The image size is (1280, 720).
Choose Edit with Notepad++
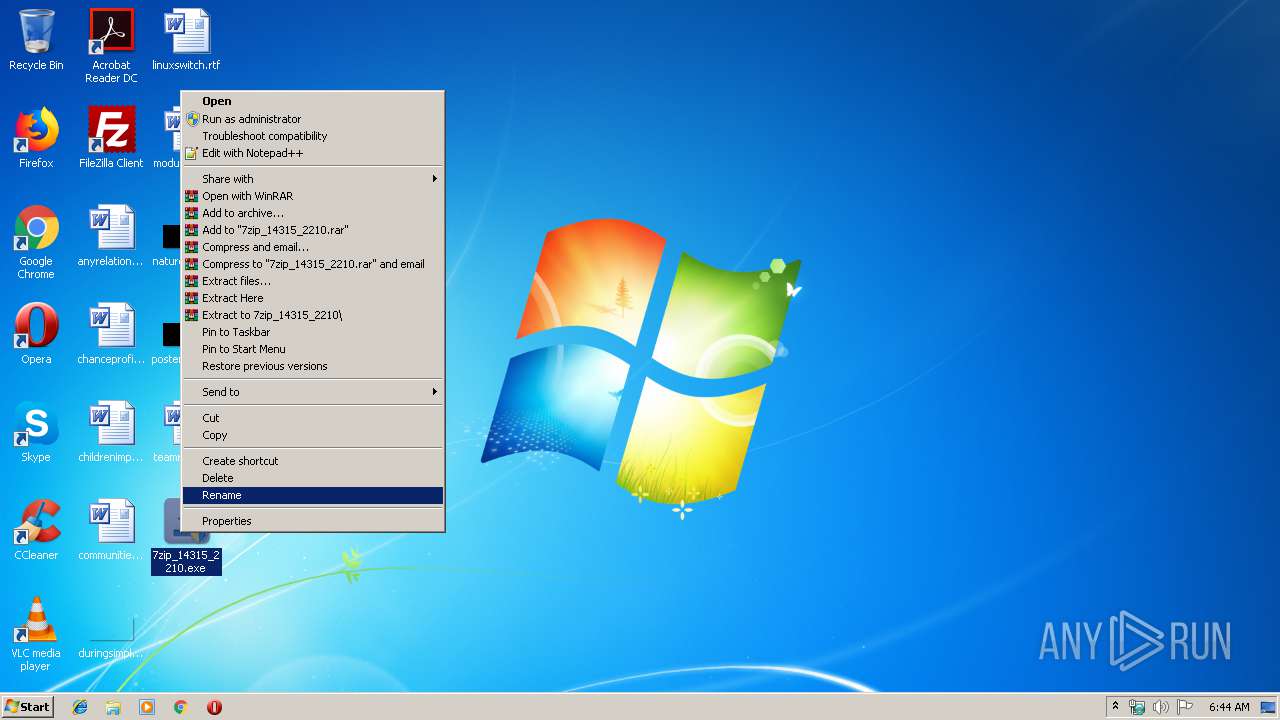(312, 153)
